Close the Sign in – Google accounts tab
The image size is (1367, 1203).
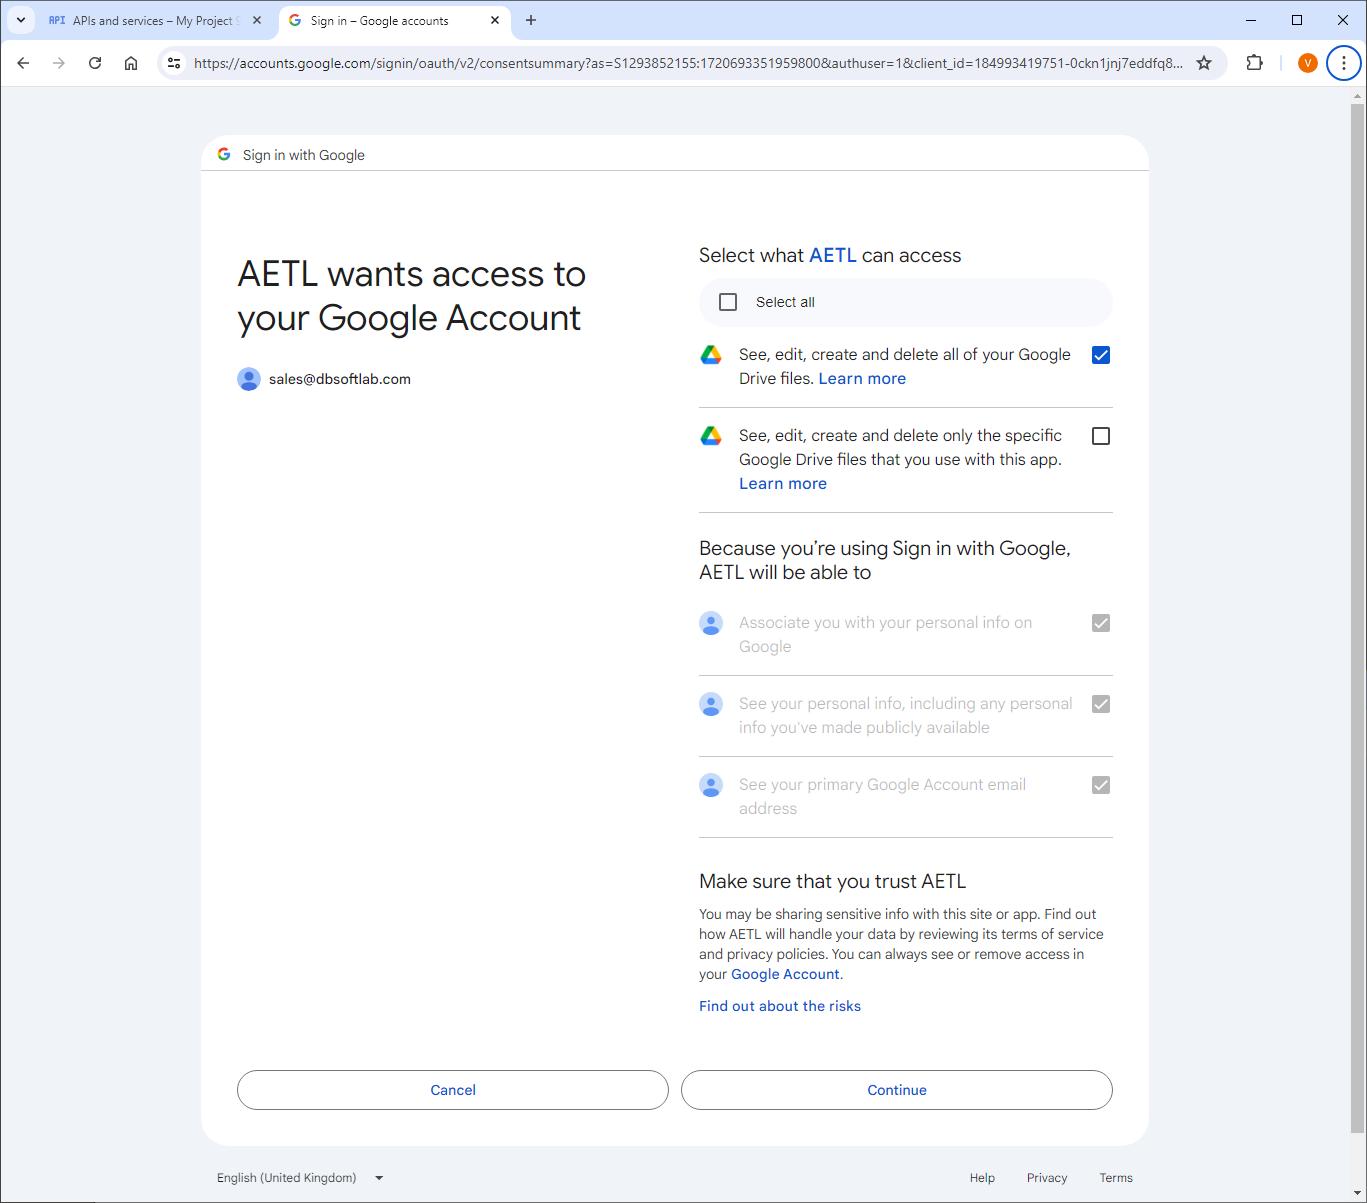495,20
